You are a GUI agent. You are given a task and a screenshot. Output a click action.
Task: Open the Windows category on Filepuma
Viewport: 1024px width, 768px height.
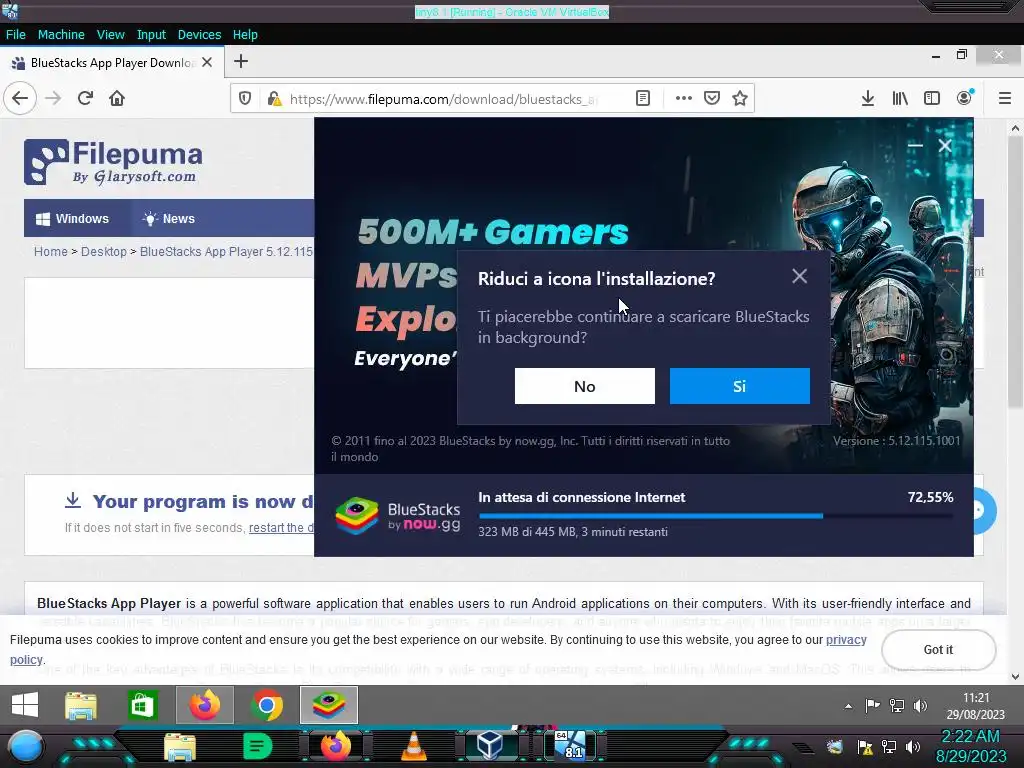click(x=72, y=219)
